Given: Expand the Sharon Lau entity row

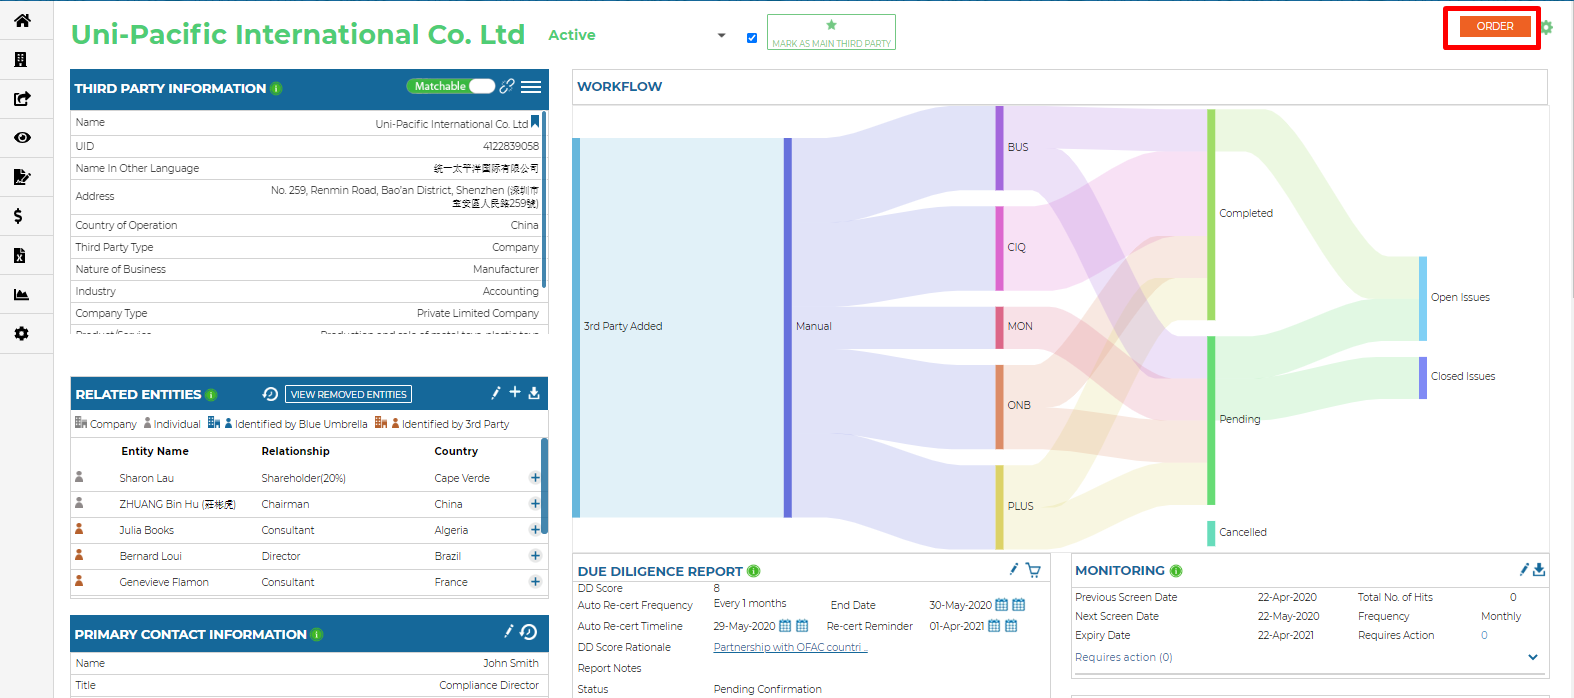Looking at the screenshot, I should [535, 478].
